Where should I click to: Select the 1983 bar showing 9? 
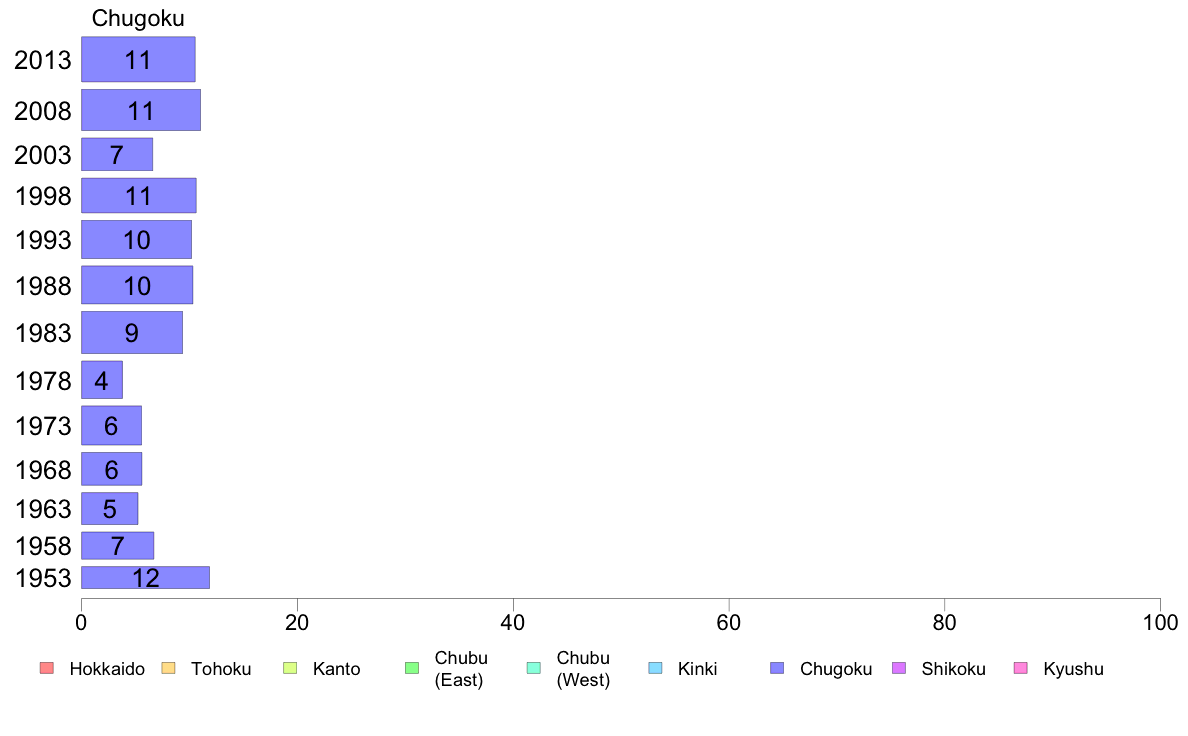pos(132,332)
